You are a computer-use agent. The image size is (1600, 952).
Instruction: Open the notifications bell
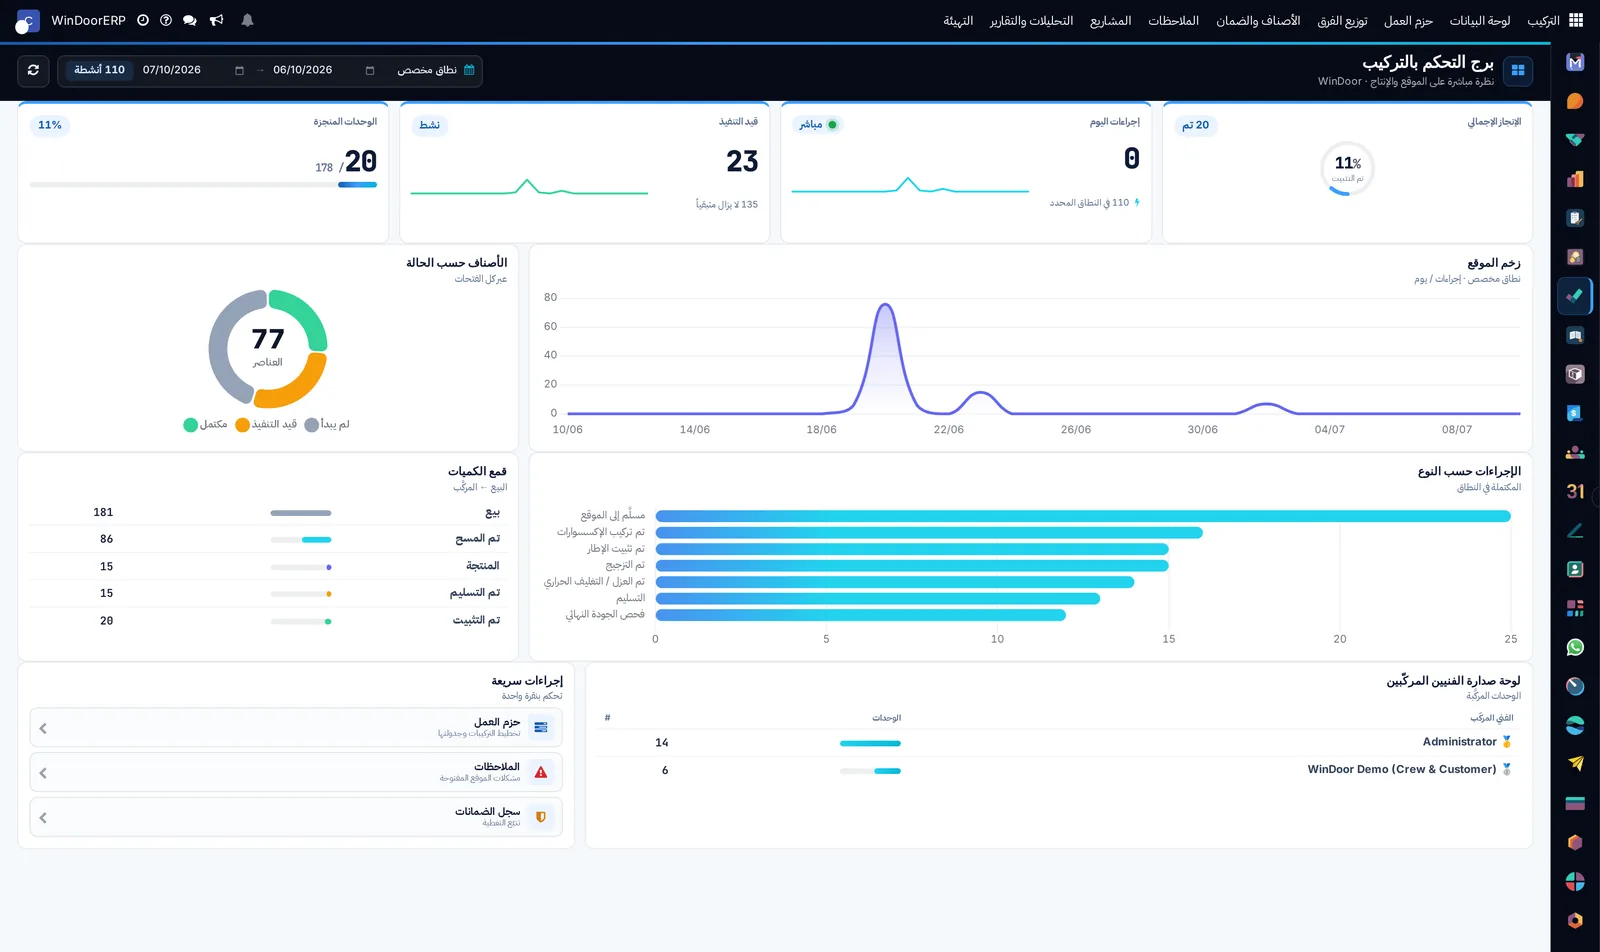click(247, 20)
